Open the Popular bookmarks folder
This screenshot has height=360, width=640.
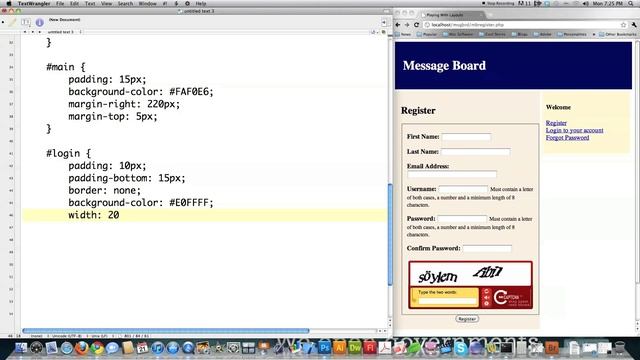(427, 34)
